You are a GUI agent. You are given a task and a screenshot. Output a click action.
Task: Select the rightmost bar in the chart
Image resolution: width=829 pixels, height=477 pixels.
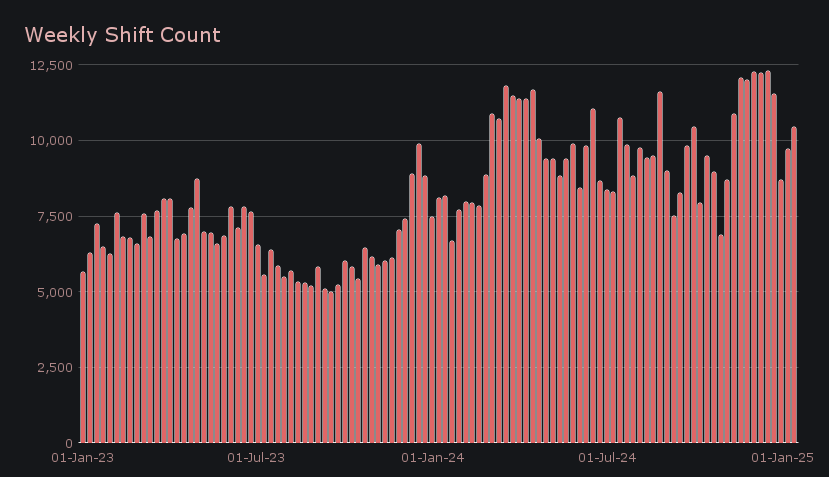click(794, 285)
